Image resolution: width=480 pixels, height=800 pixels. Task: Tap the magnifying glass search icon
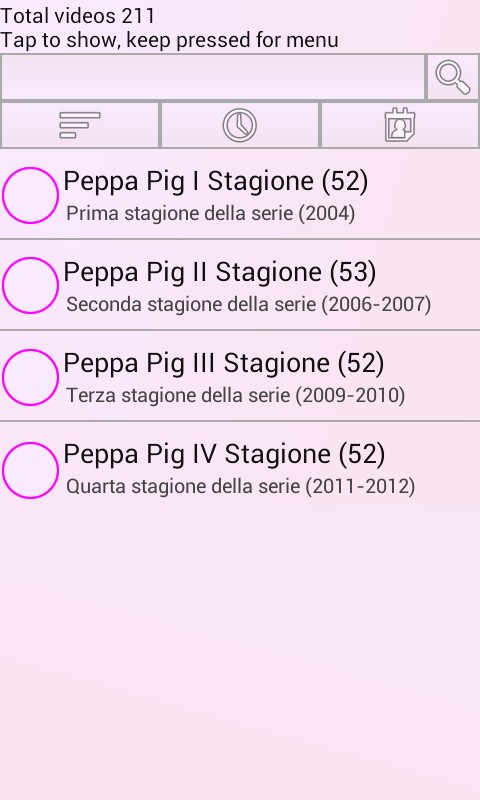coord(453,77)
